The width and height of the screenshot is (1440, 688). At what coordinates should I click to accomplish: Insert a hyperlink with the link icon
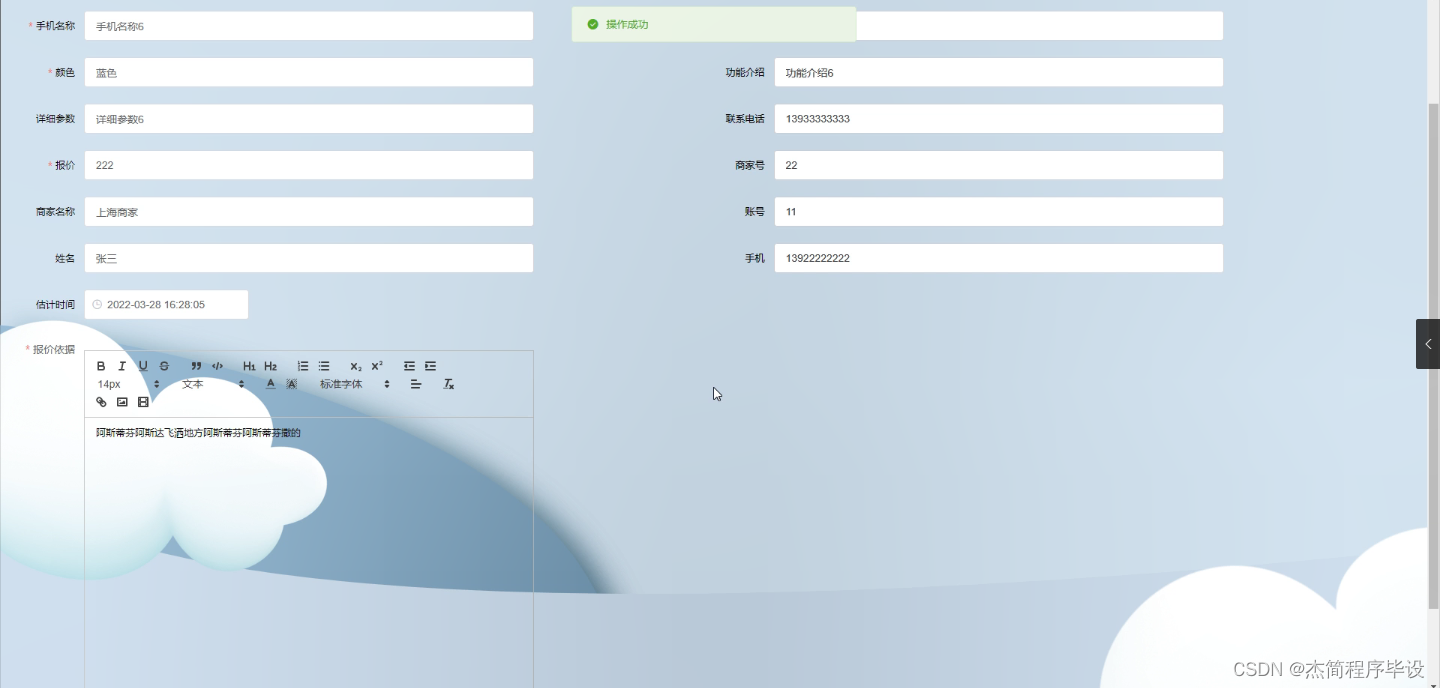[101, 401]
